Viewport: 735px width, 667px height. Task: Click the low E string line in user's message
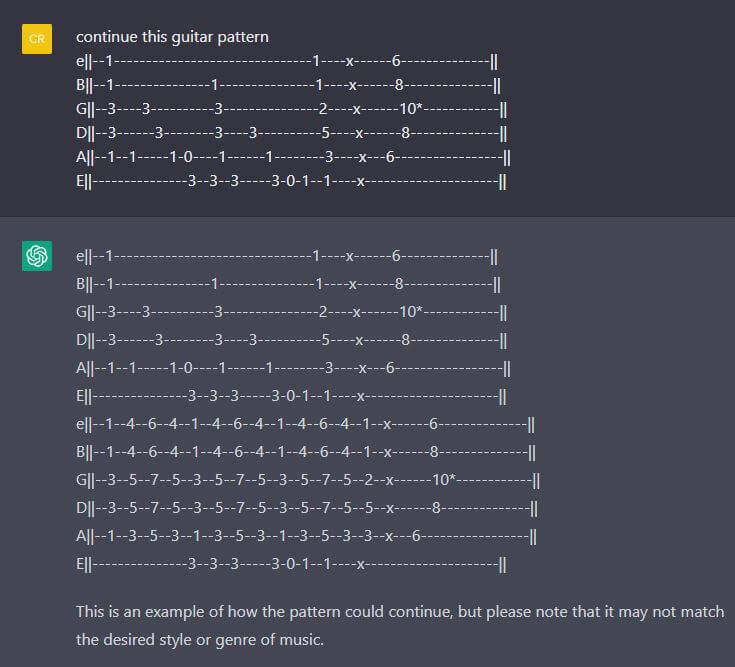[291, 181]
